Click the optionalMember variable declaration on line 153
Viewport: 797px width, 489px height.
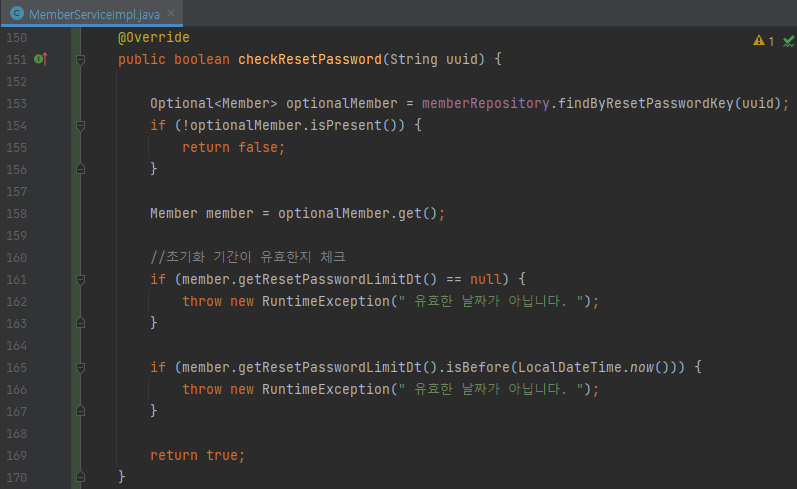point(342,104)
